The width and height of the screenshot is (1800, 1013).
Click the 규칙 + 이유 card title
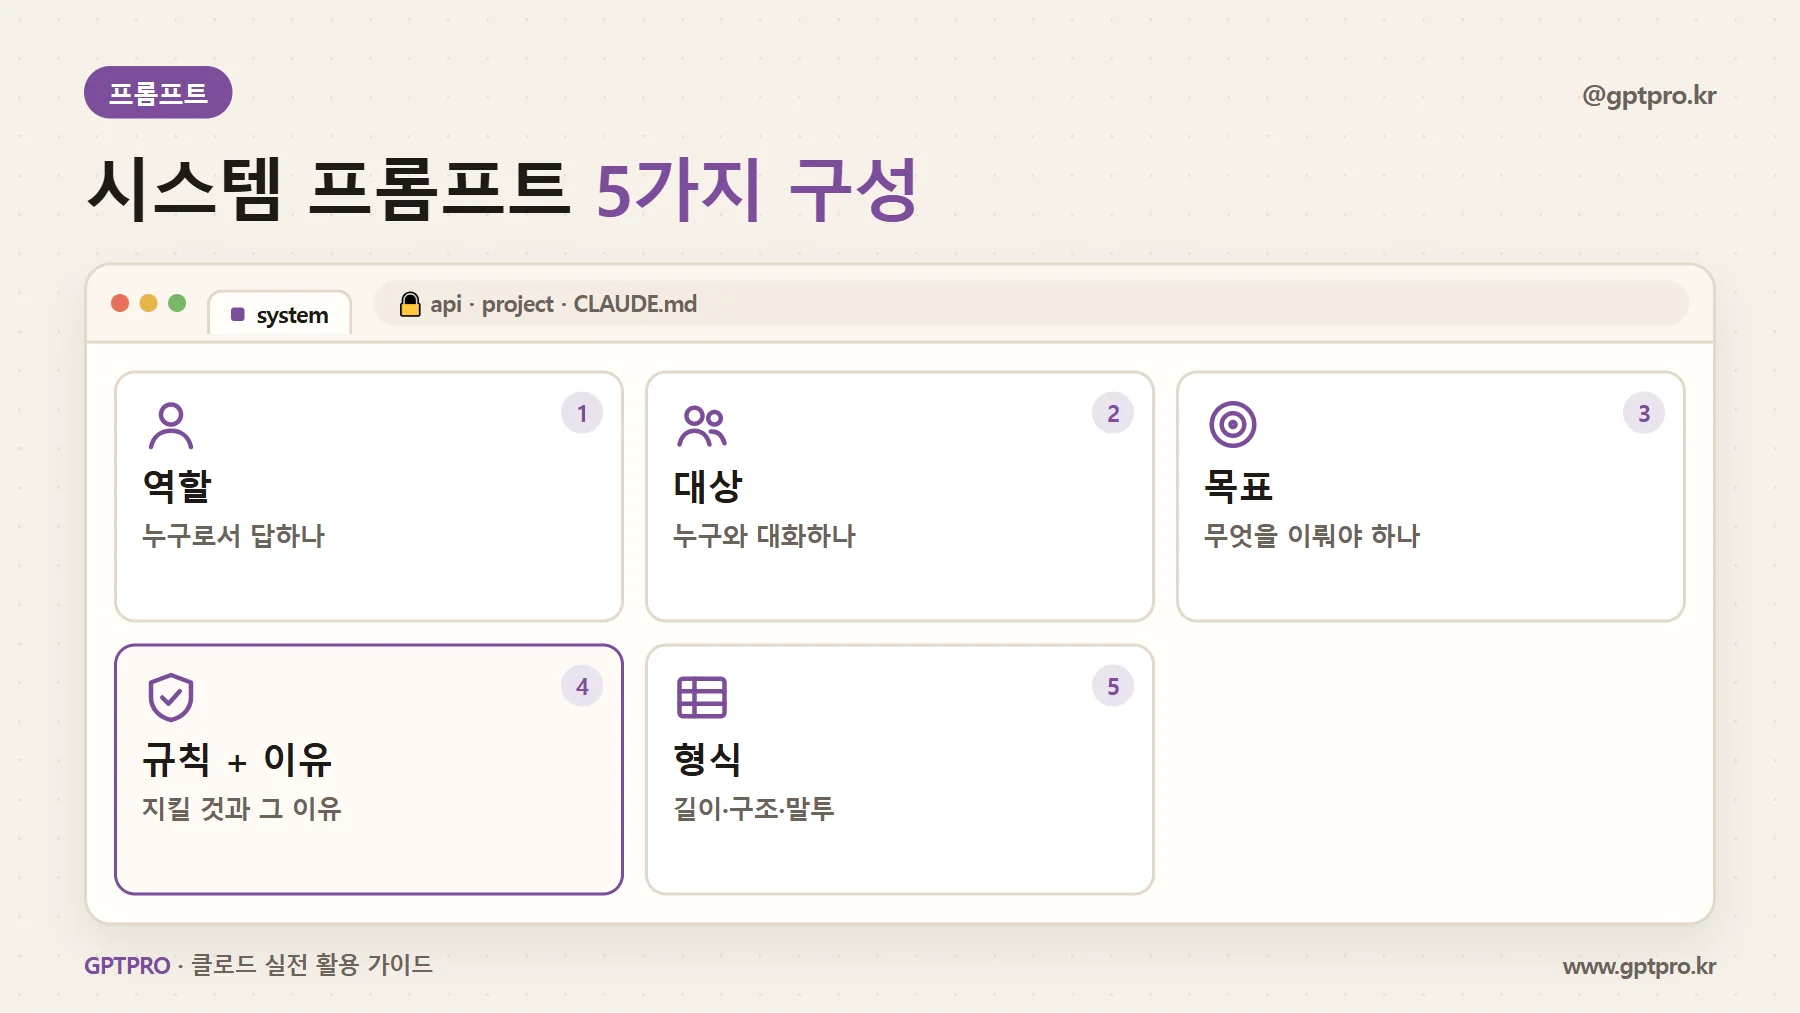tap(237, 759)
